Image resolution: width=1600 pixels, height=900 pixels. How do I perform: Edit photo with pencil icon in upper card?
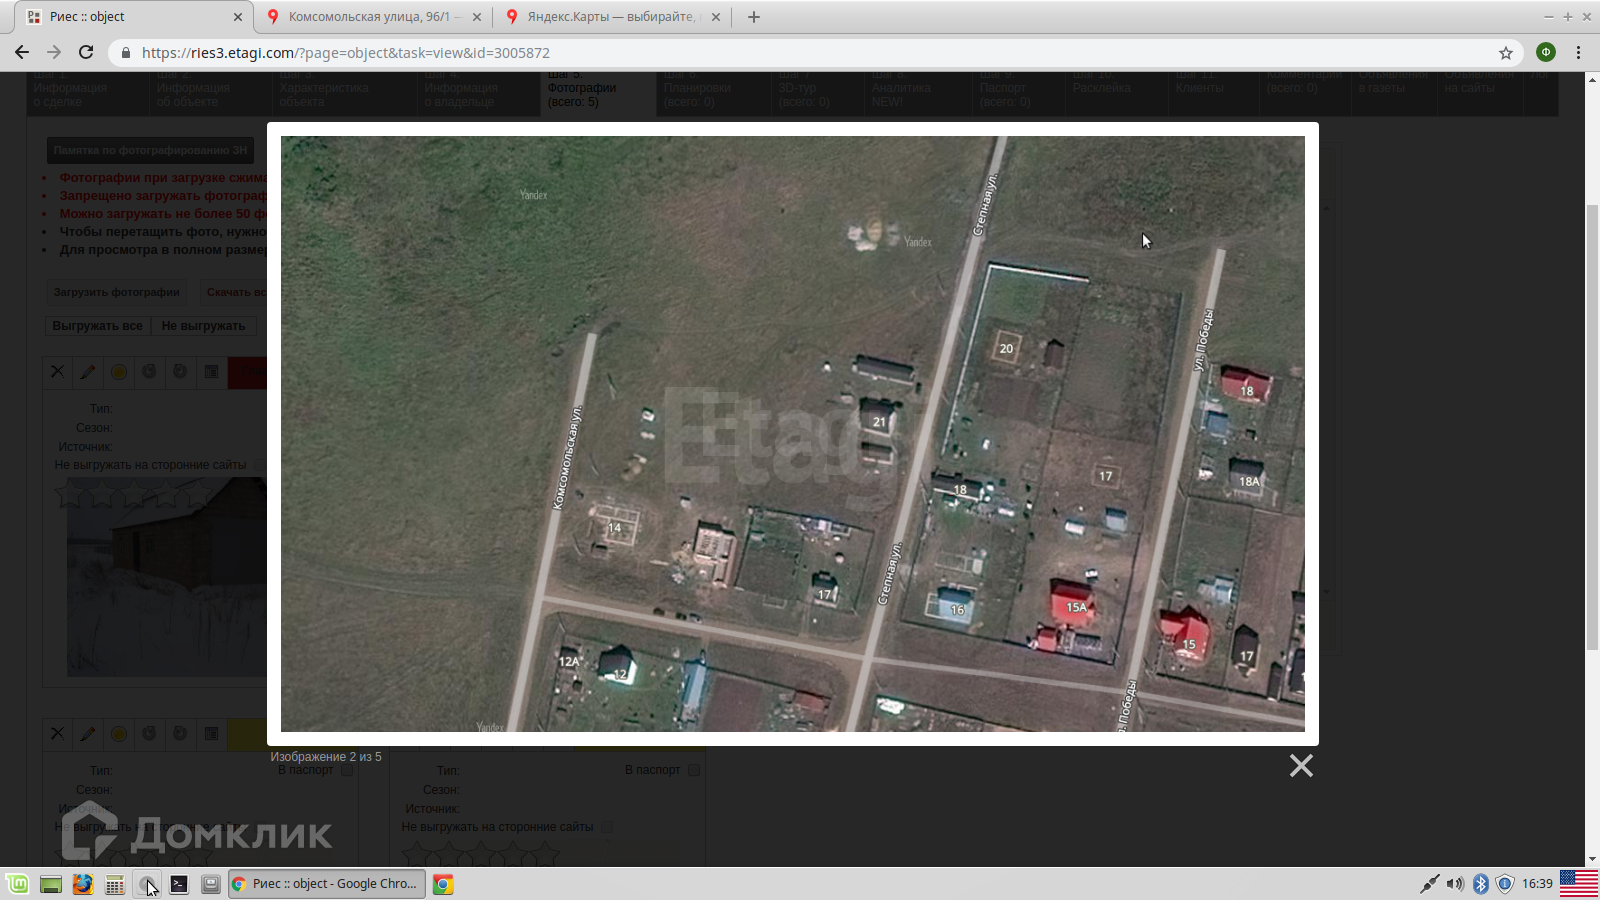pyautogui.click(x=88, y=372)
